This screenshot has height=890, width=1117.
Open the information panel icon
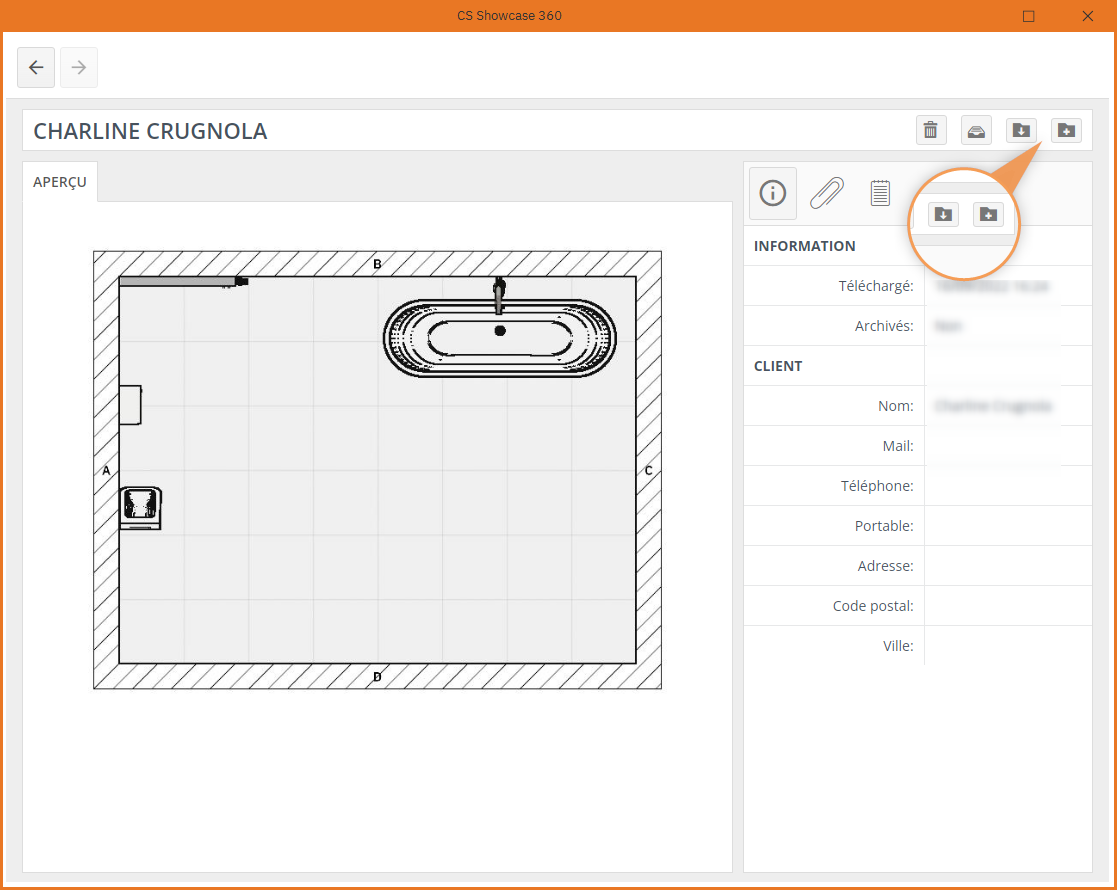click(x=773, y=193)
